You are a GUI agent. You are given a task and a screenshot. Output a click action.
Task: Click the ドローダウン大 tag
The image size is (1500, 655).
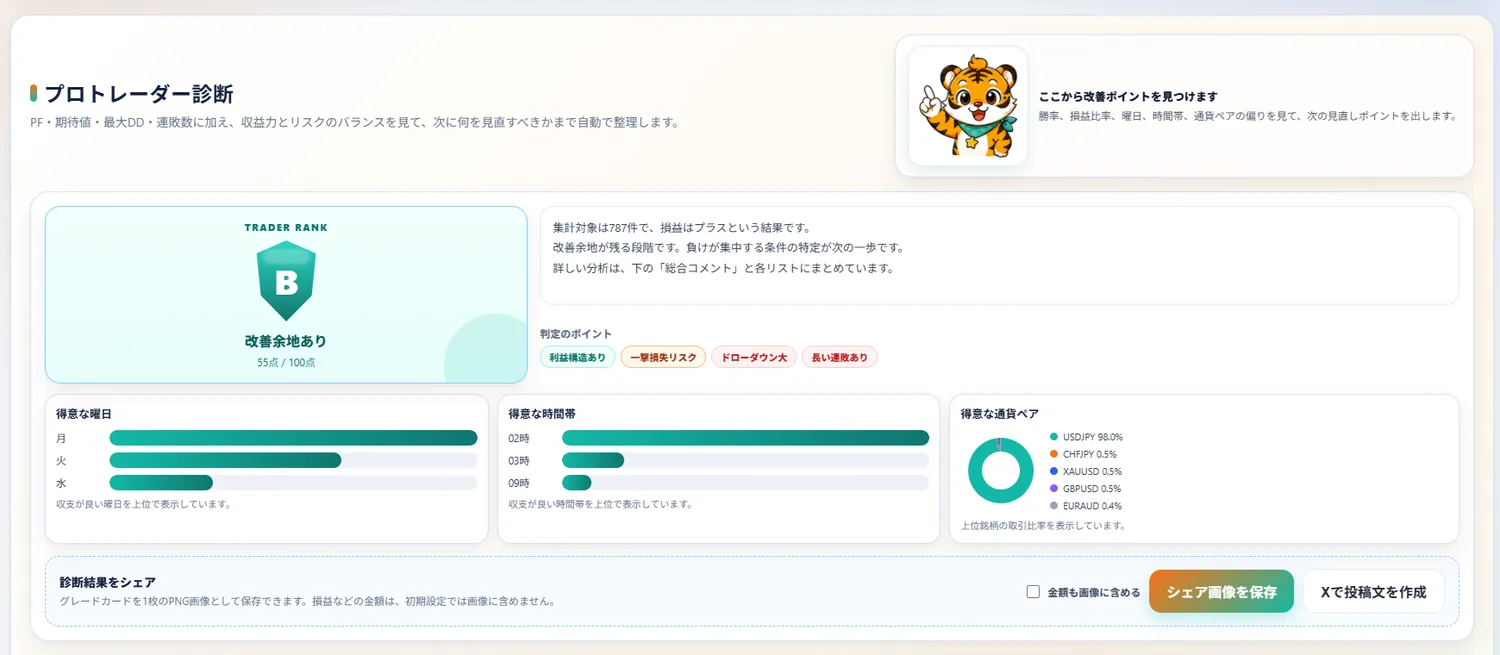click(x=754, y=357)
